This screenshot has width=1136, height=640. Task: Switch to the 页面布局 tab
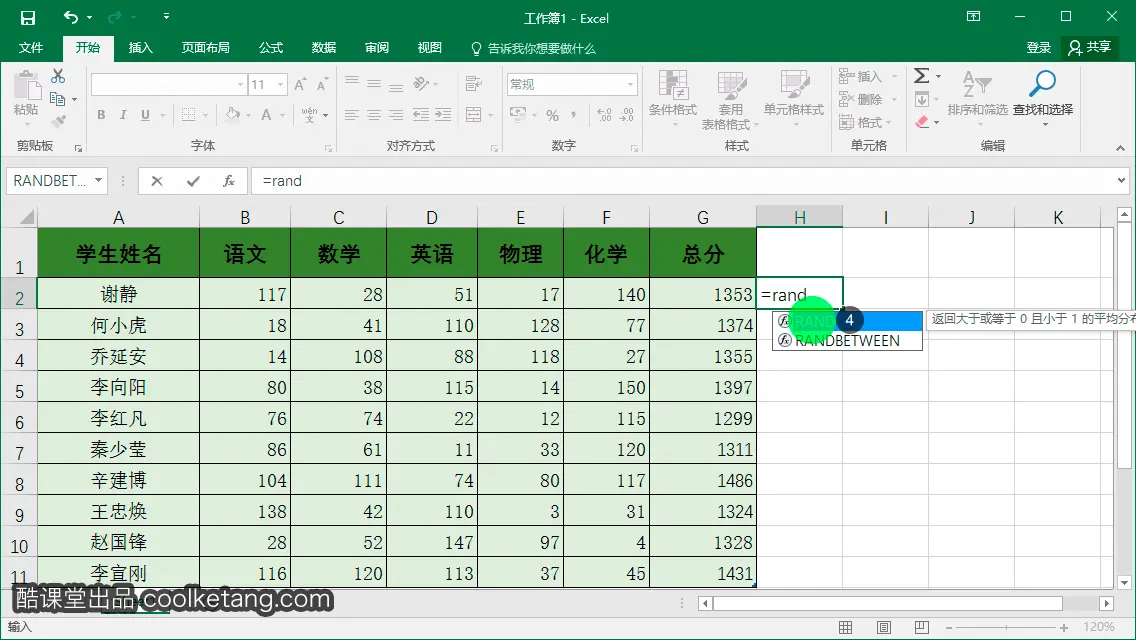[x=206, y=48]
